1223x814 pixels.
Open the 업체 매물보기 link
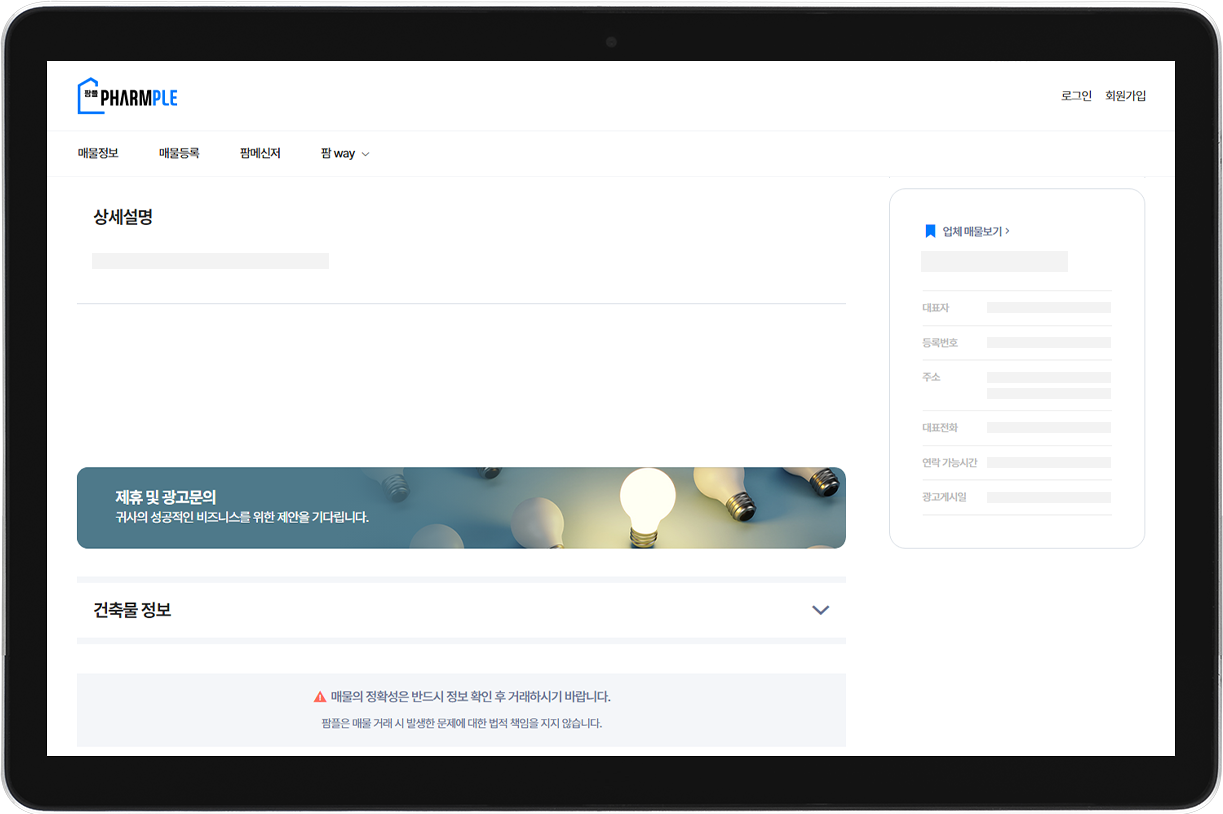976,231
